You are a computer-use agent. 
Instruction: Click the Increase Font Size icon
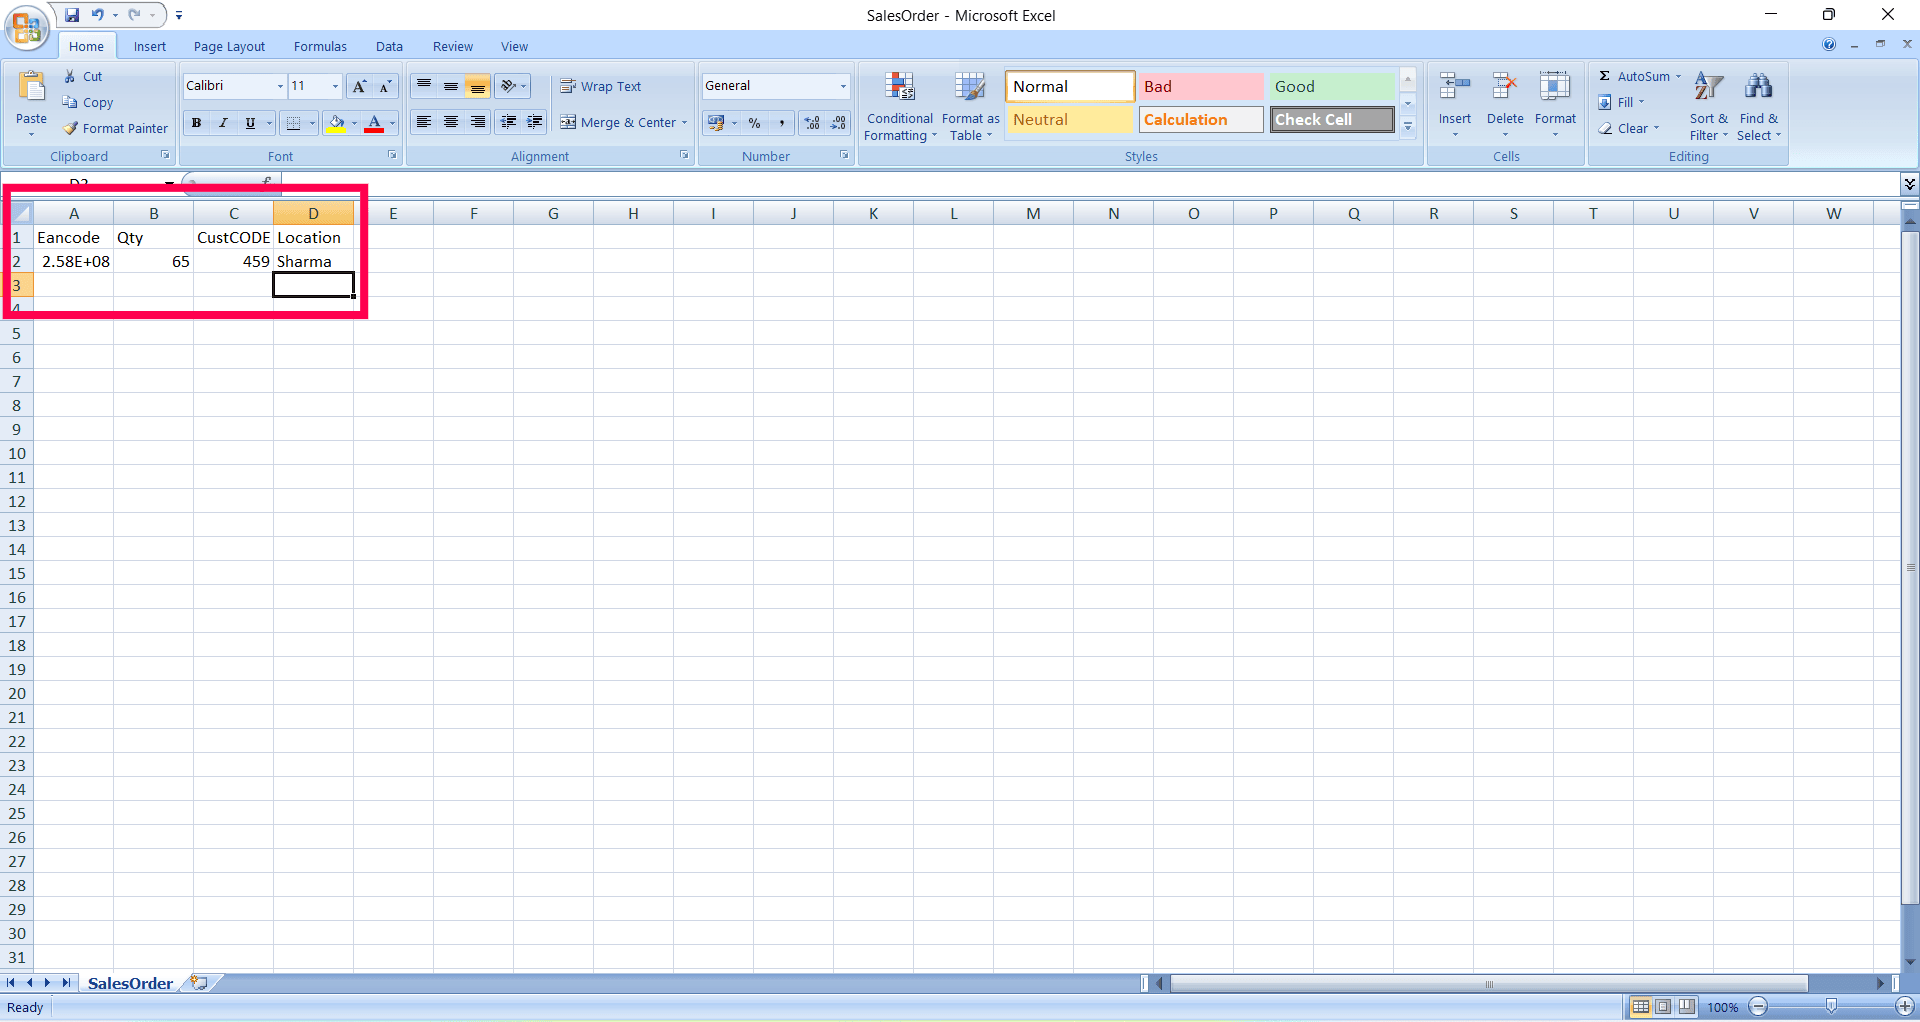[360, 86]
